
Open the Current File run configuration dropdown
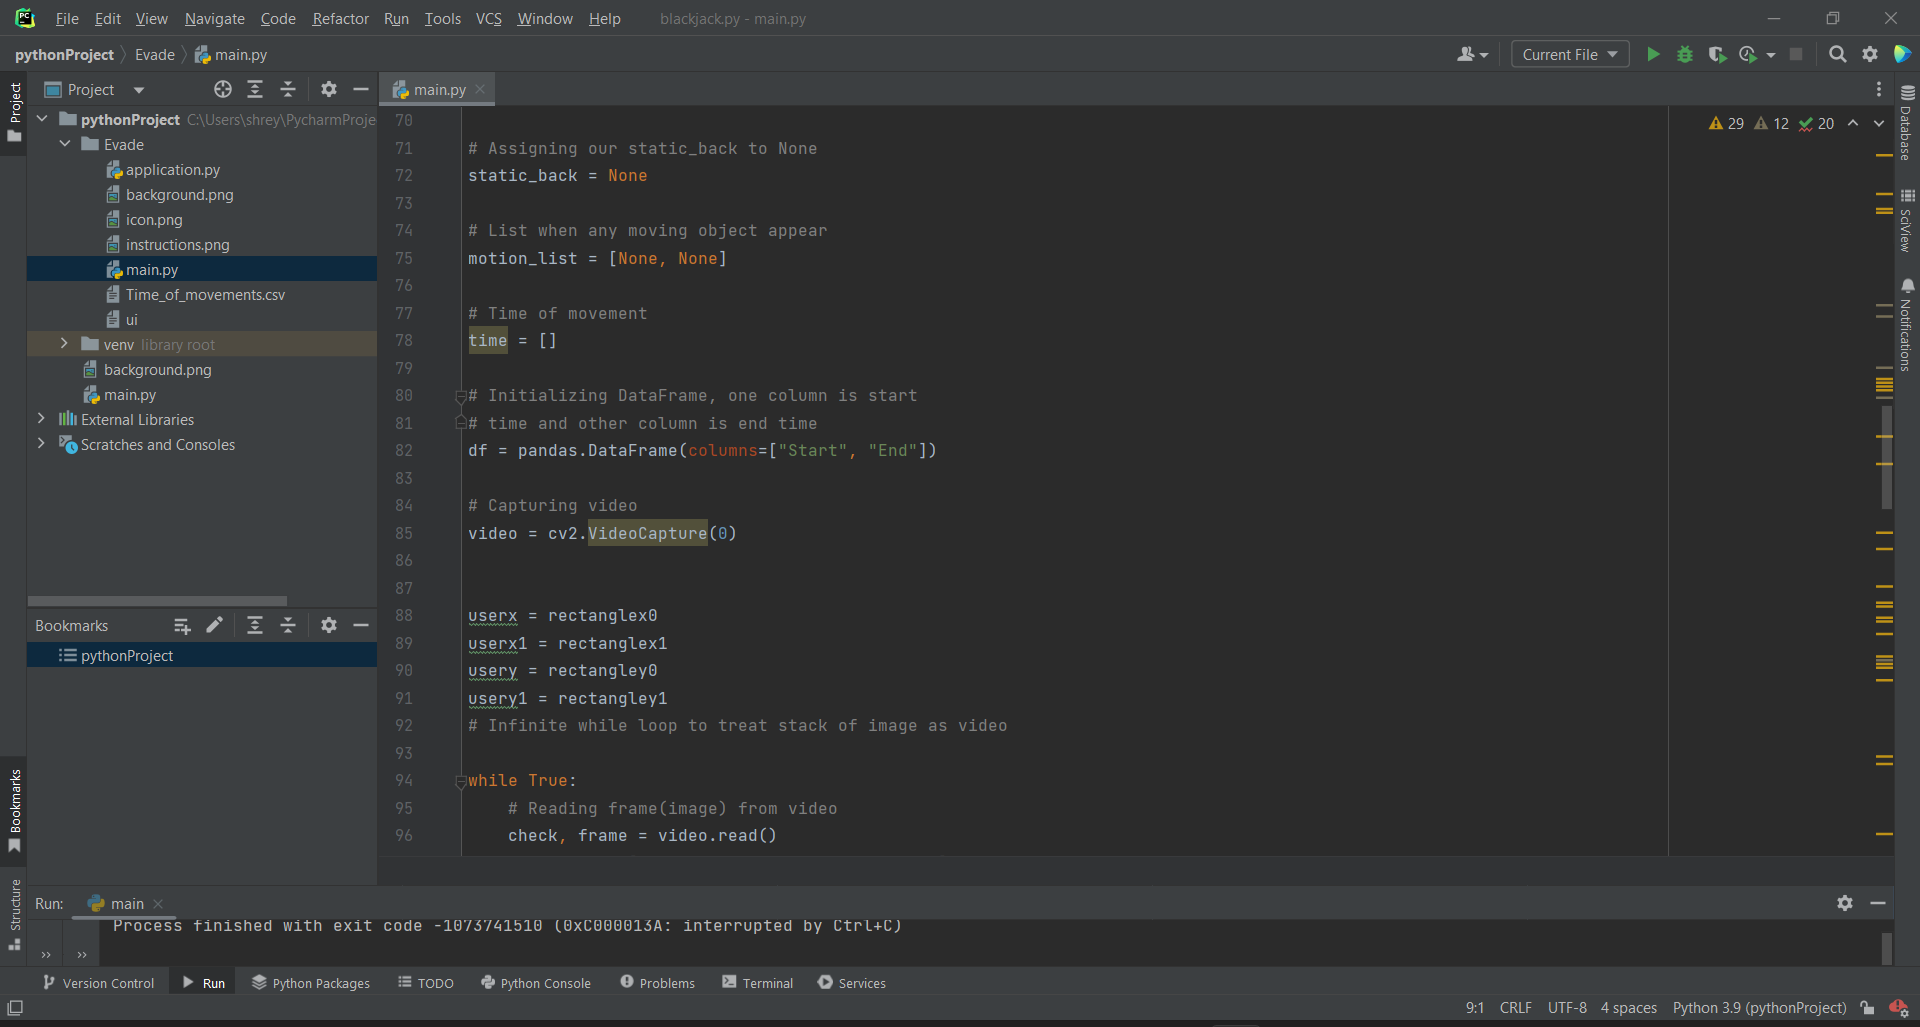tap(1570, 55)
